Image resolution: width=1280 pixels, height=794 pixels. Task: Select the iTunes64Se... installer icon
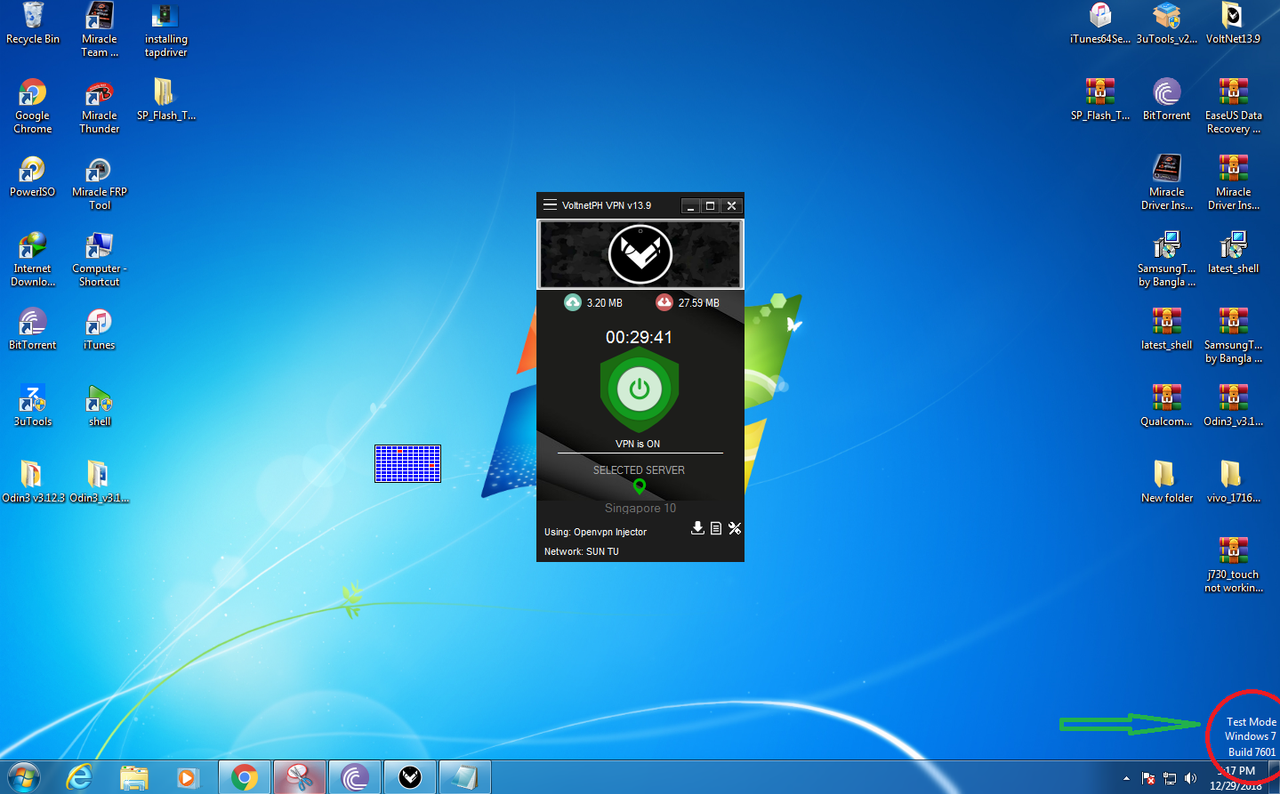point(1100,24)
